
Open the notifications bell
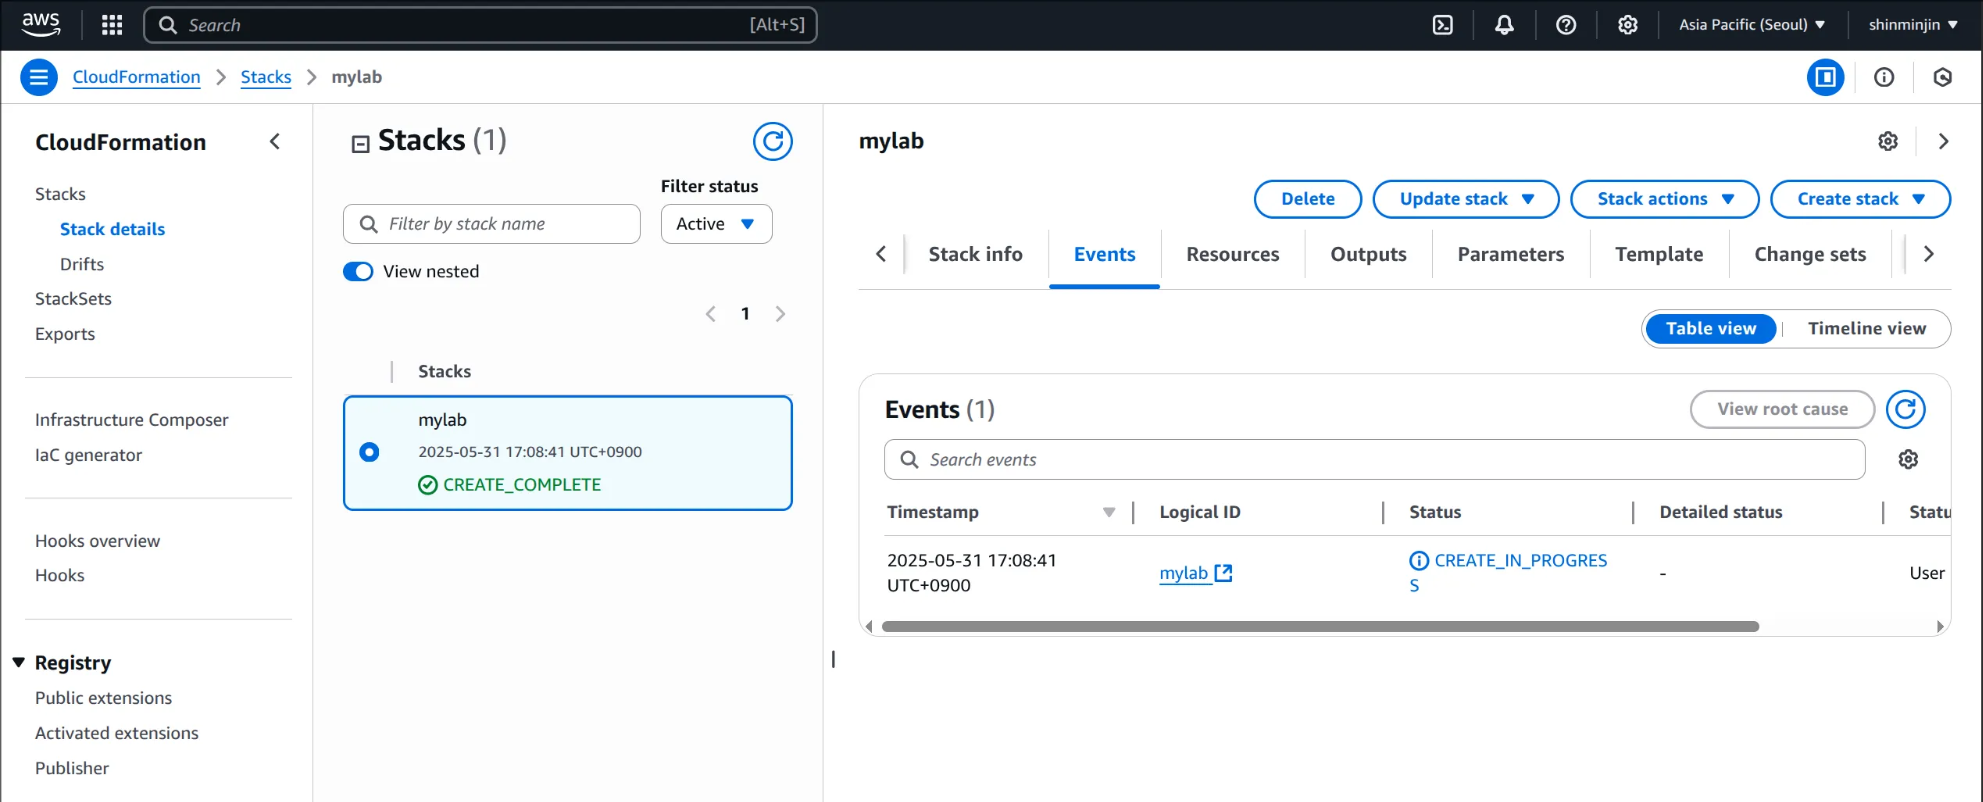click(1504, 25)
